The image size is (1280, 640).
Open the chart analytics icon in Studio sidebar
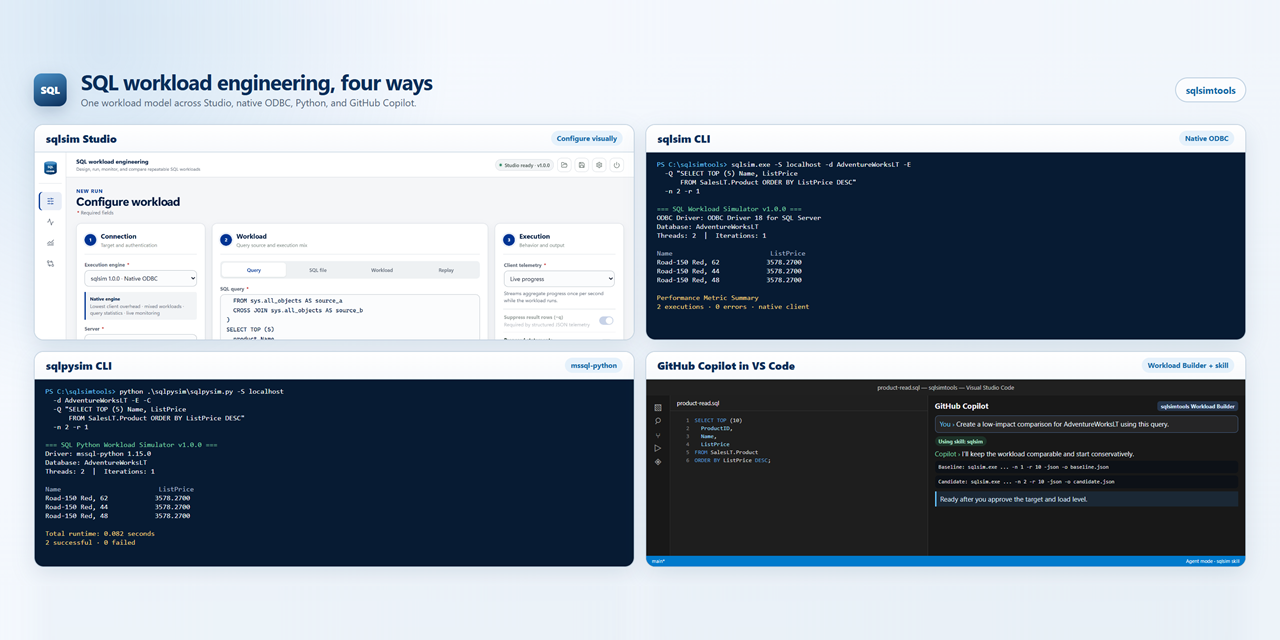(50, 243)
